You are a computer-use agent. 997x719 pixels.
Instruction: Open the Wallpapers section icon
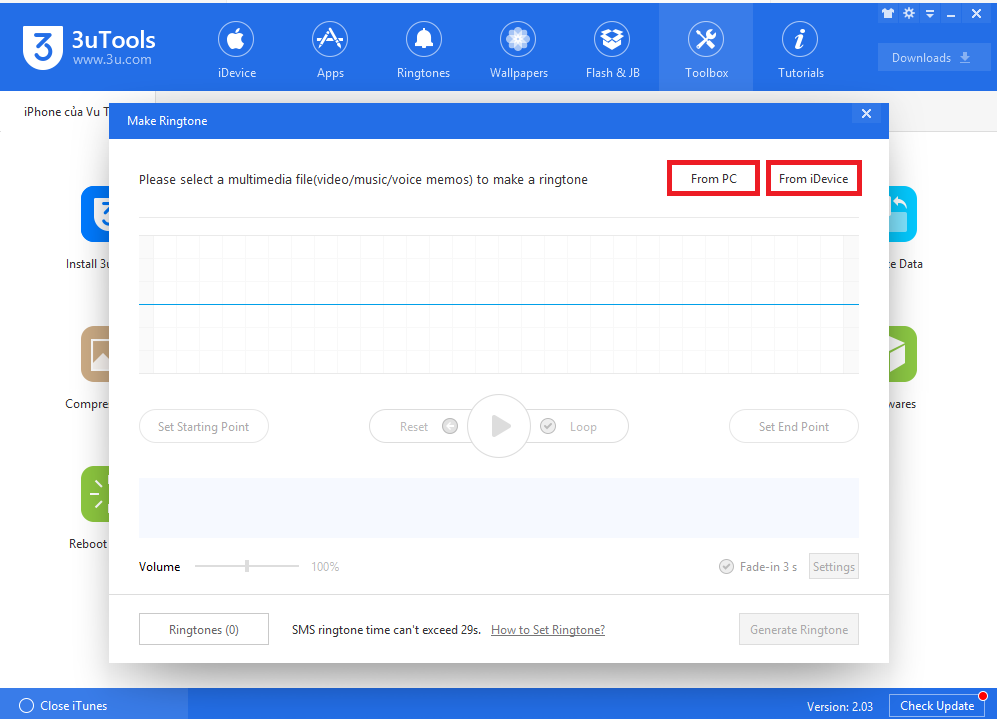[517, 40]
